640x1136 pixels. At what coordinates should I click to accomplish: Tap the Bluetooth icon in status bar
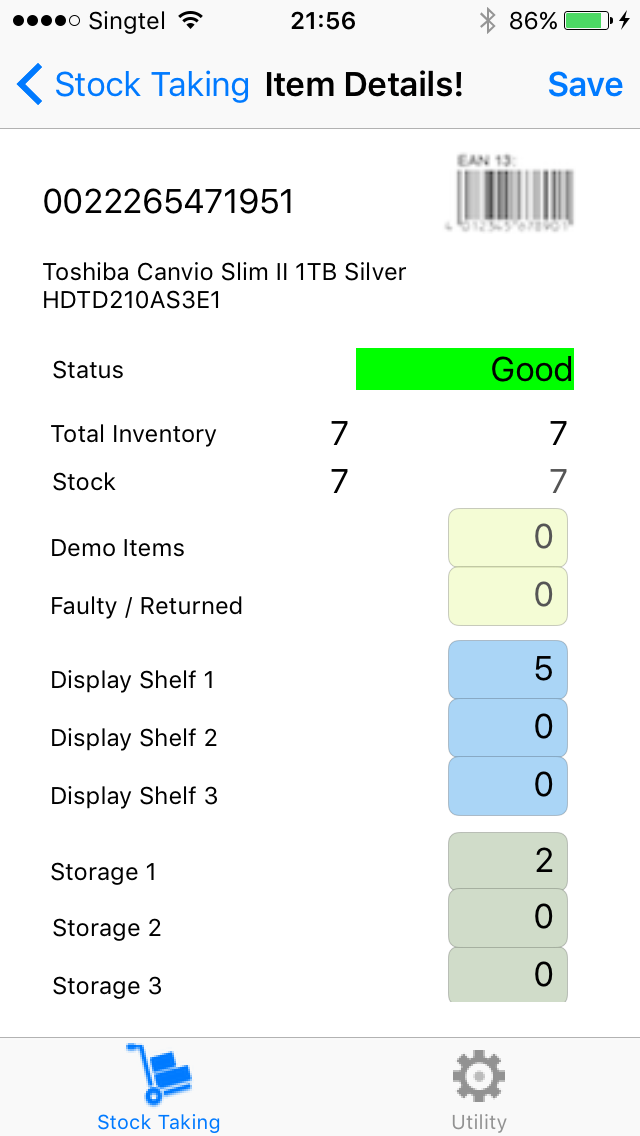(x=487, y=21)
